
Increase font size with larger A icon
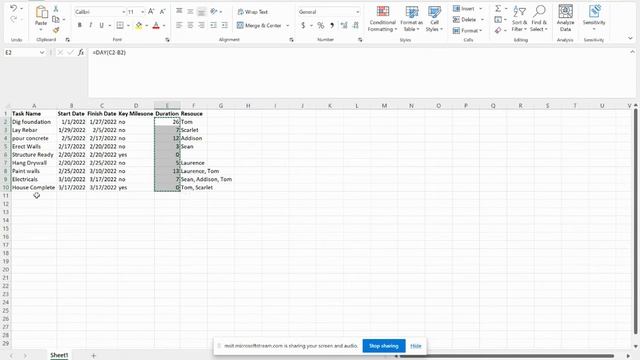(151, 12)
